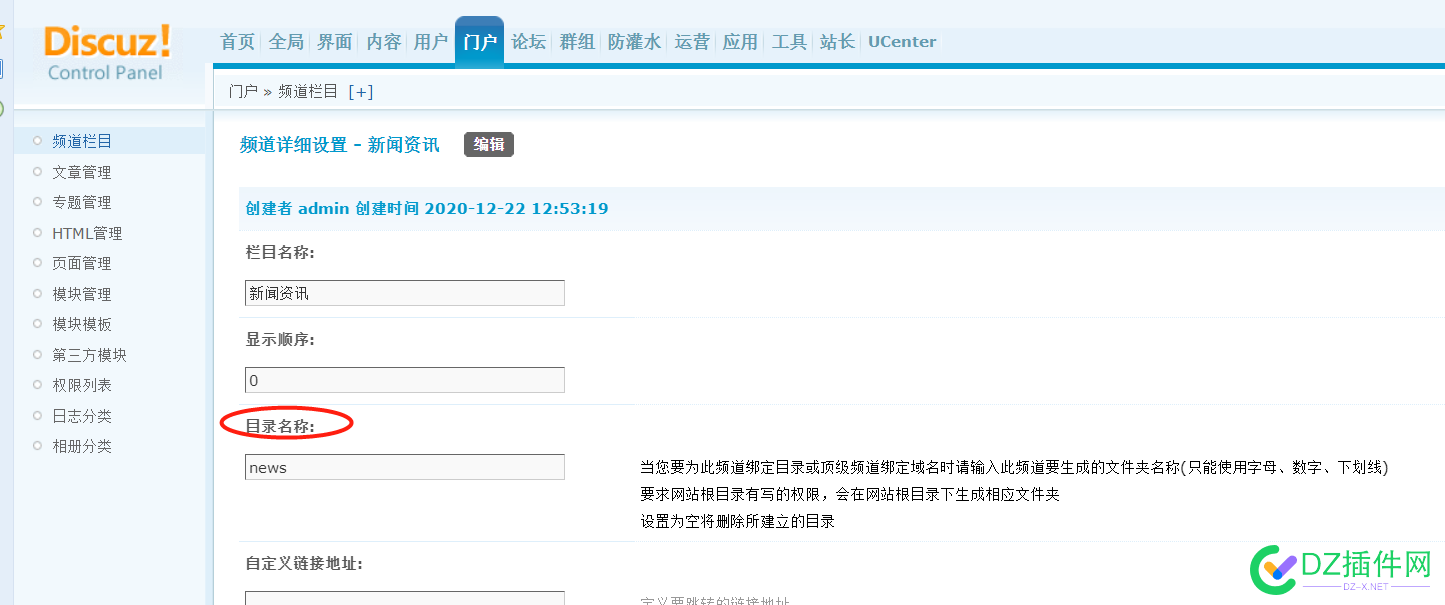Screen dimensions: 1445x605
Task: Open the 界面 top menu
Action: pos(335,42)
